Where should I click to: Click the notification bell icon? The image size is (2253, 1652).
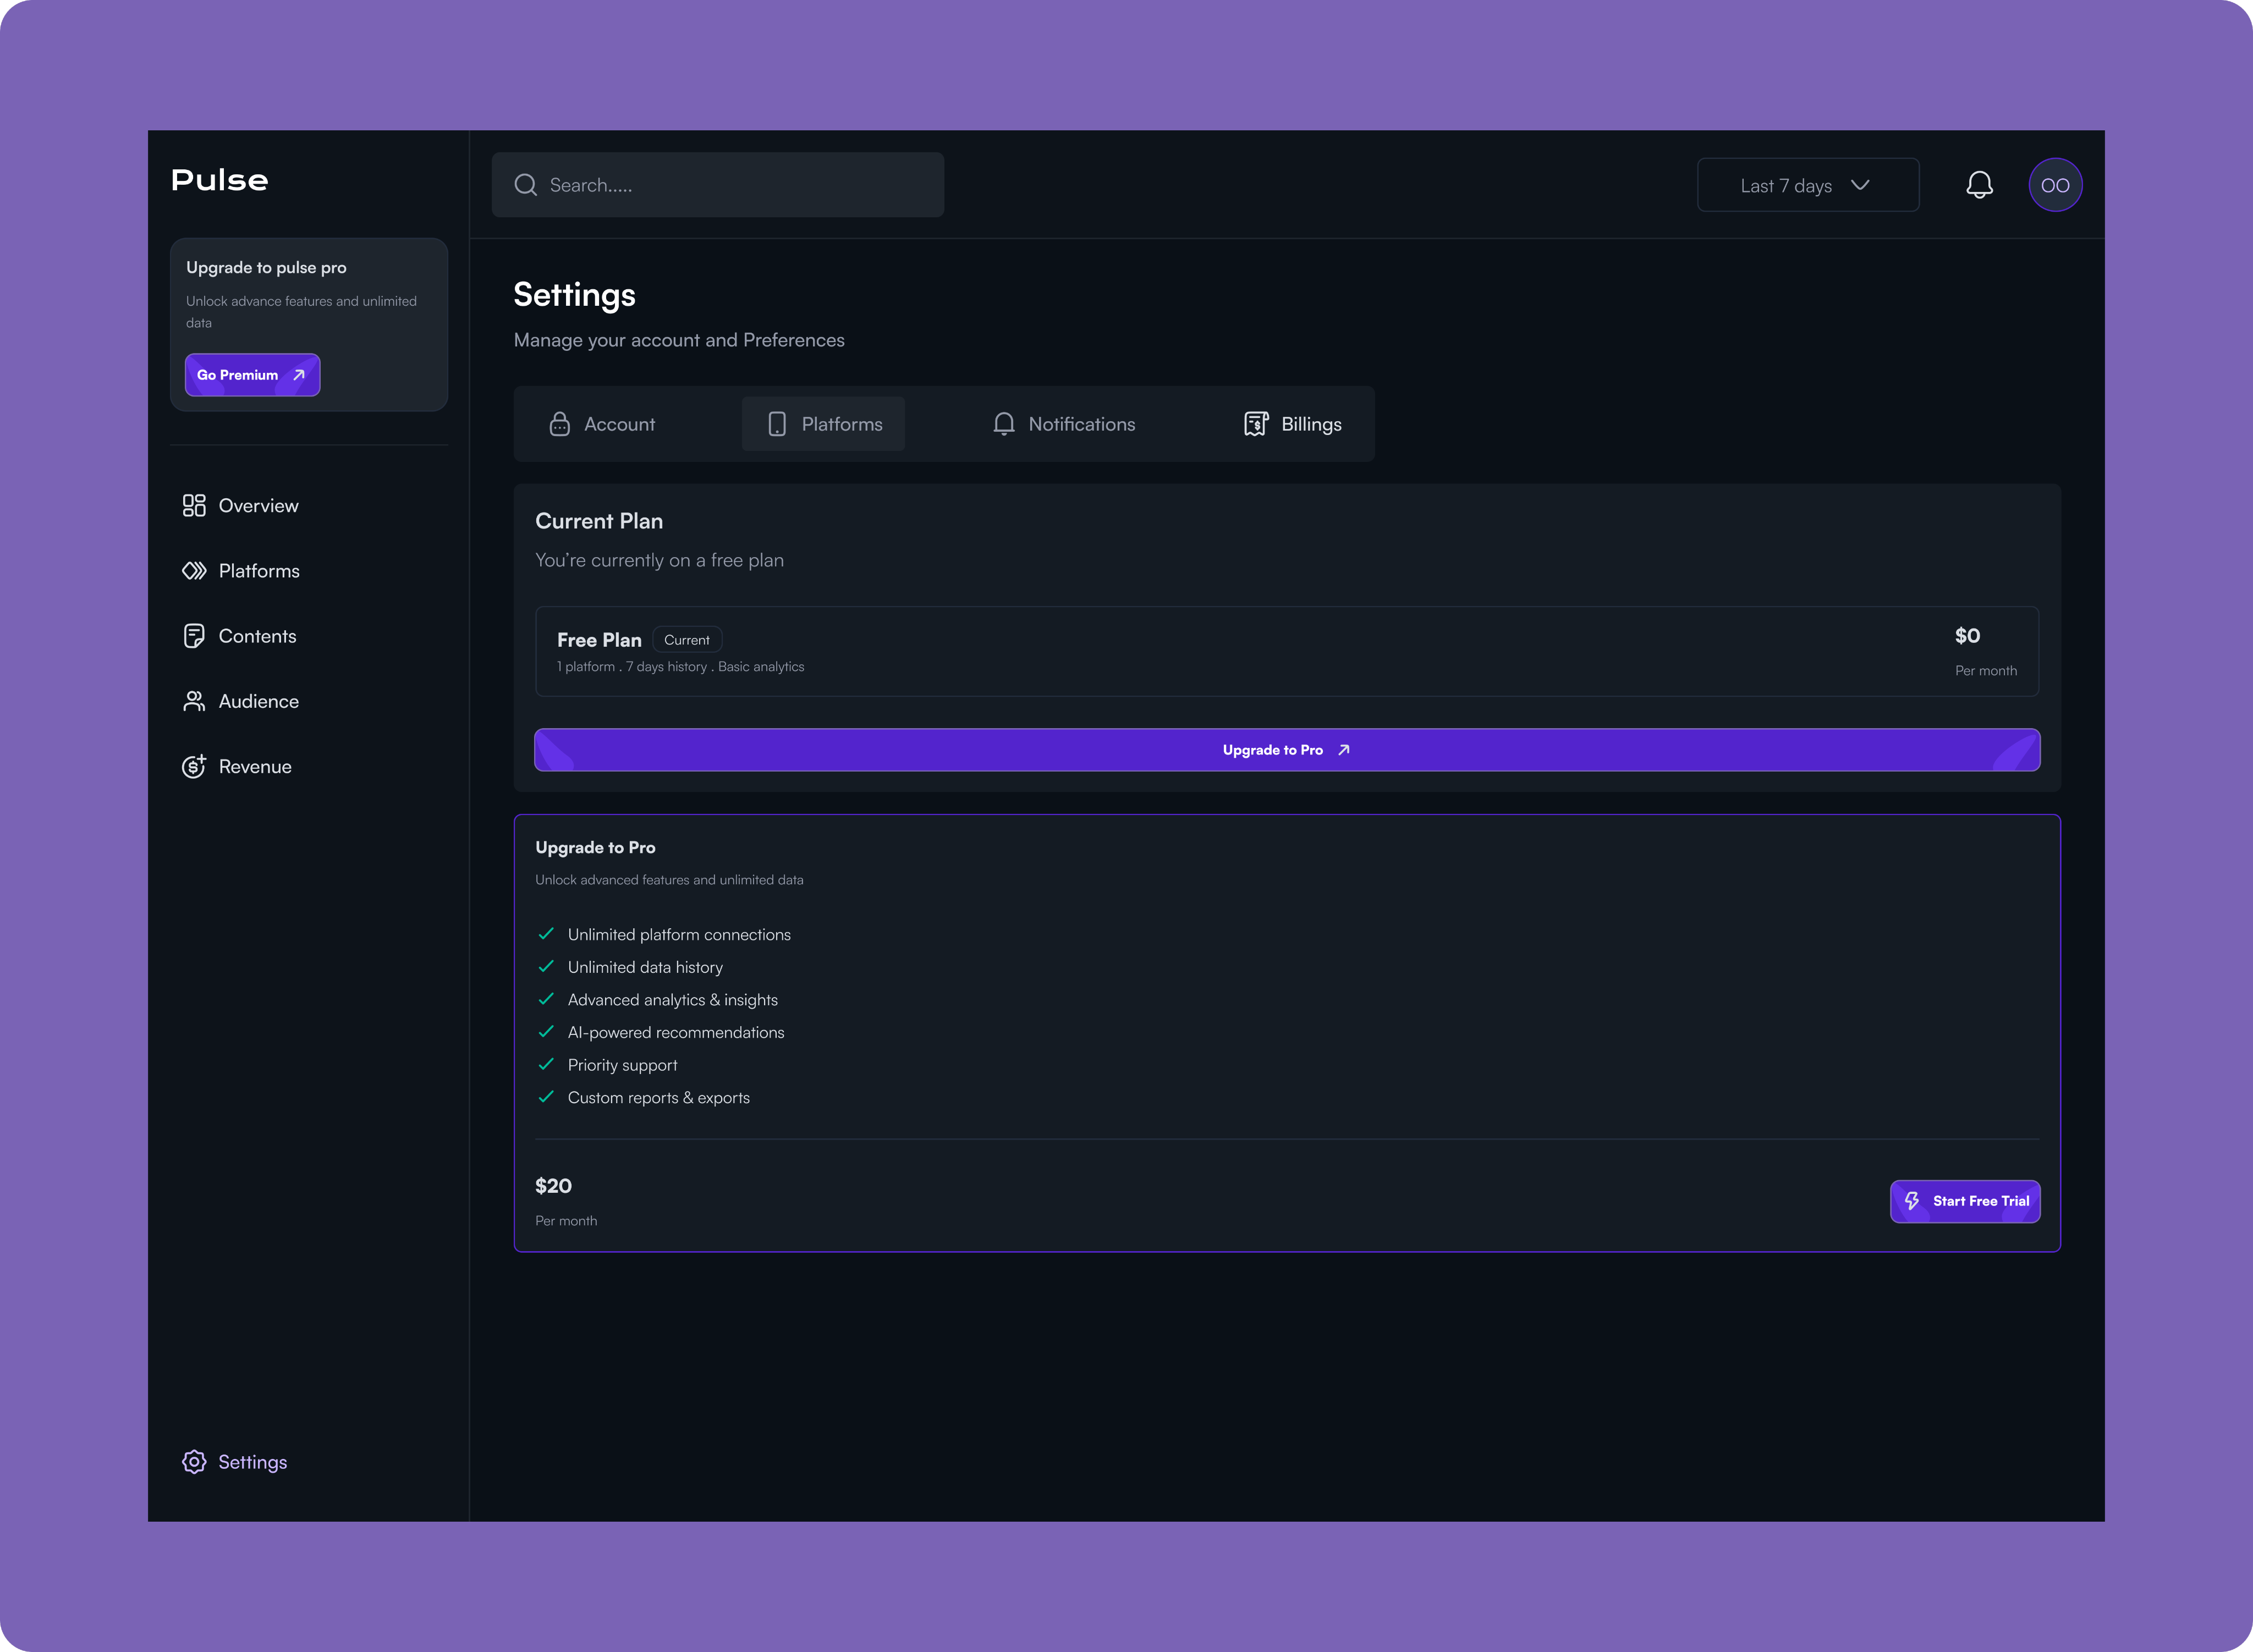pos(1979,185)
